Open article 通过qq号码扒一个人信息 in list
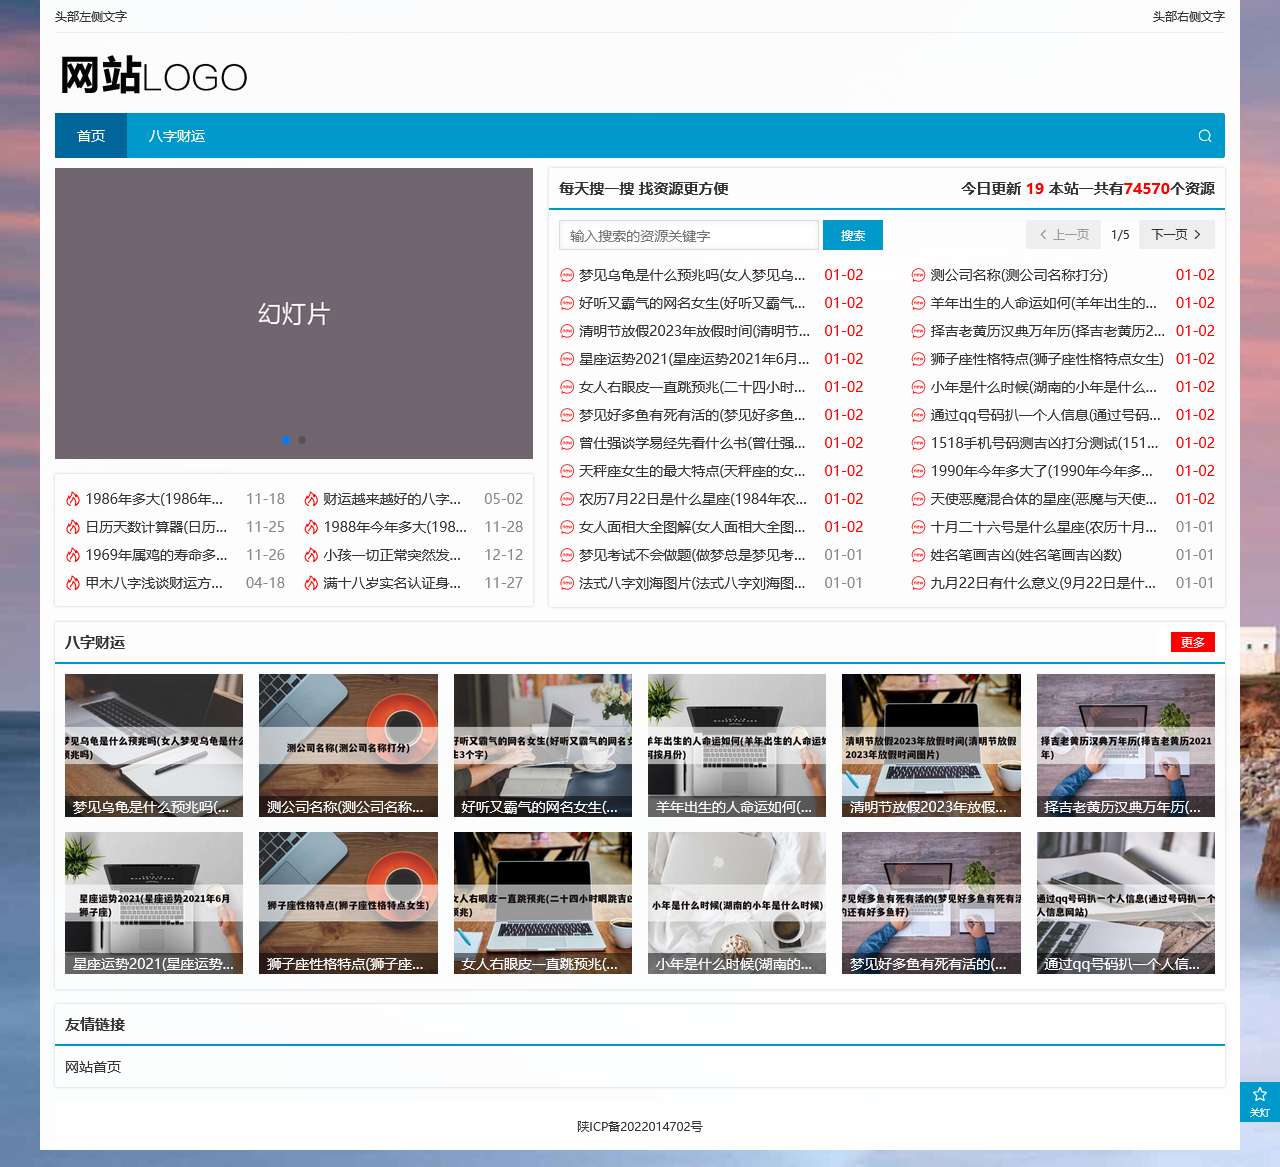The width and height of the screenshot is (1280, 1167). [x=1046, y=415]
